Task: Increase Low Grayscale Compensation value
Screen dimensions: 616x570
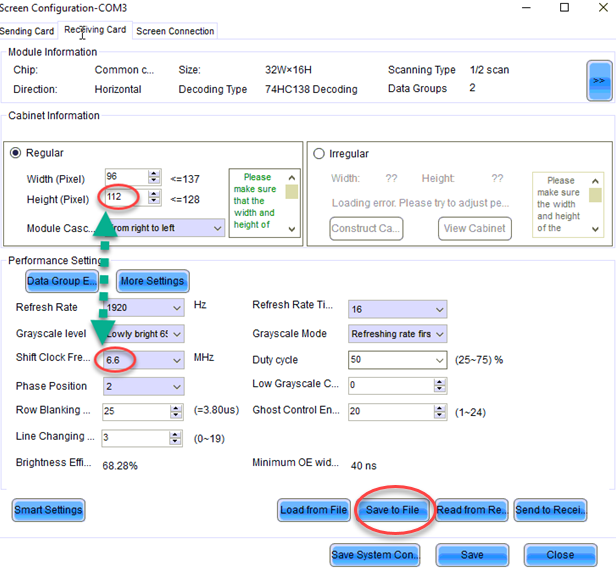Action: click(440, 382)
